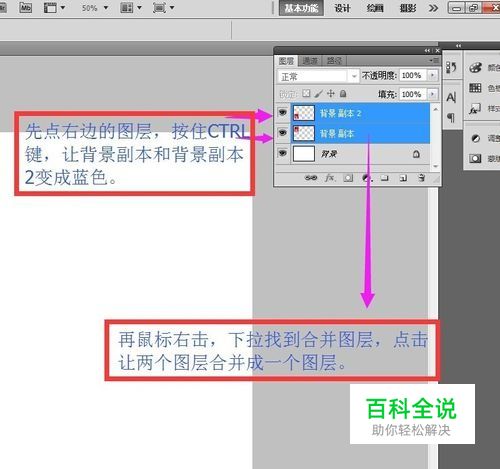500x469 pixels.
Task: Delete layer with the trash icon
Action: point(421,178)
